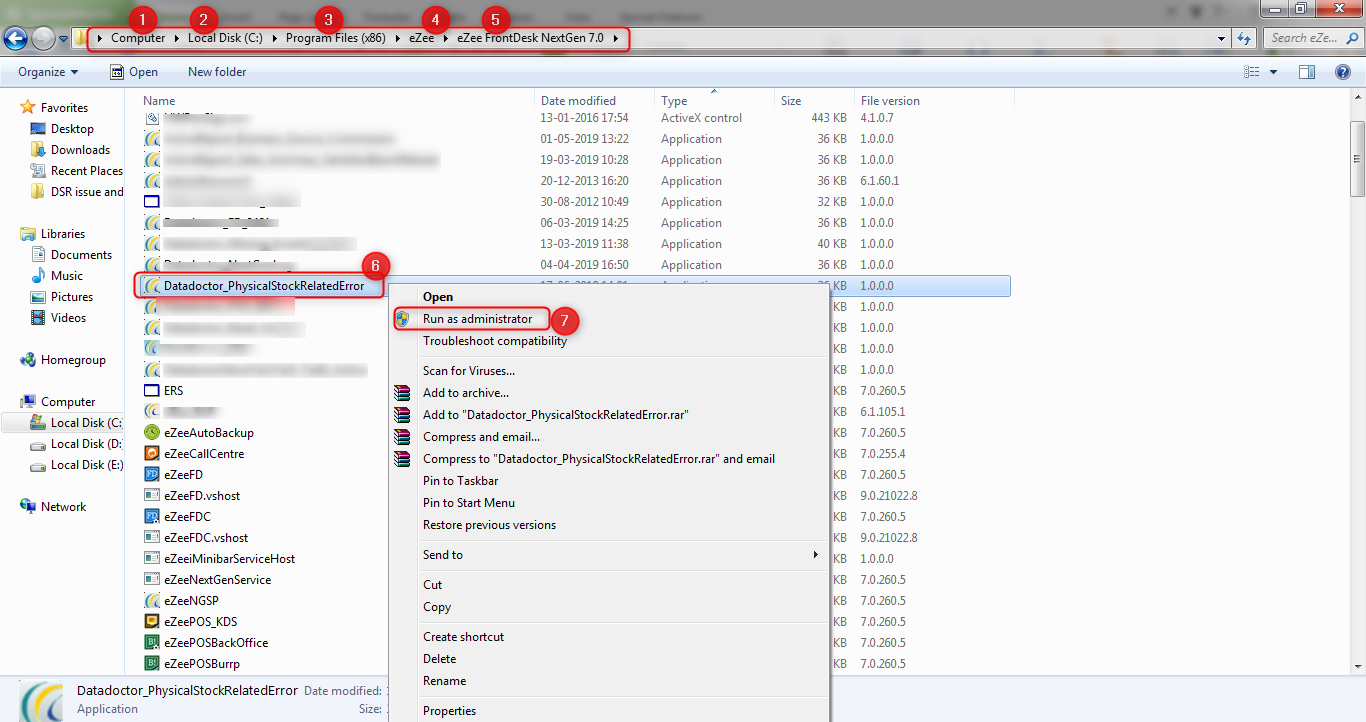Open the recent locations dropdown beside Forward
The height and width of the screenshot is (722, 1366).
(63, 39)
